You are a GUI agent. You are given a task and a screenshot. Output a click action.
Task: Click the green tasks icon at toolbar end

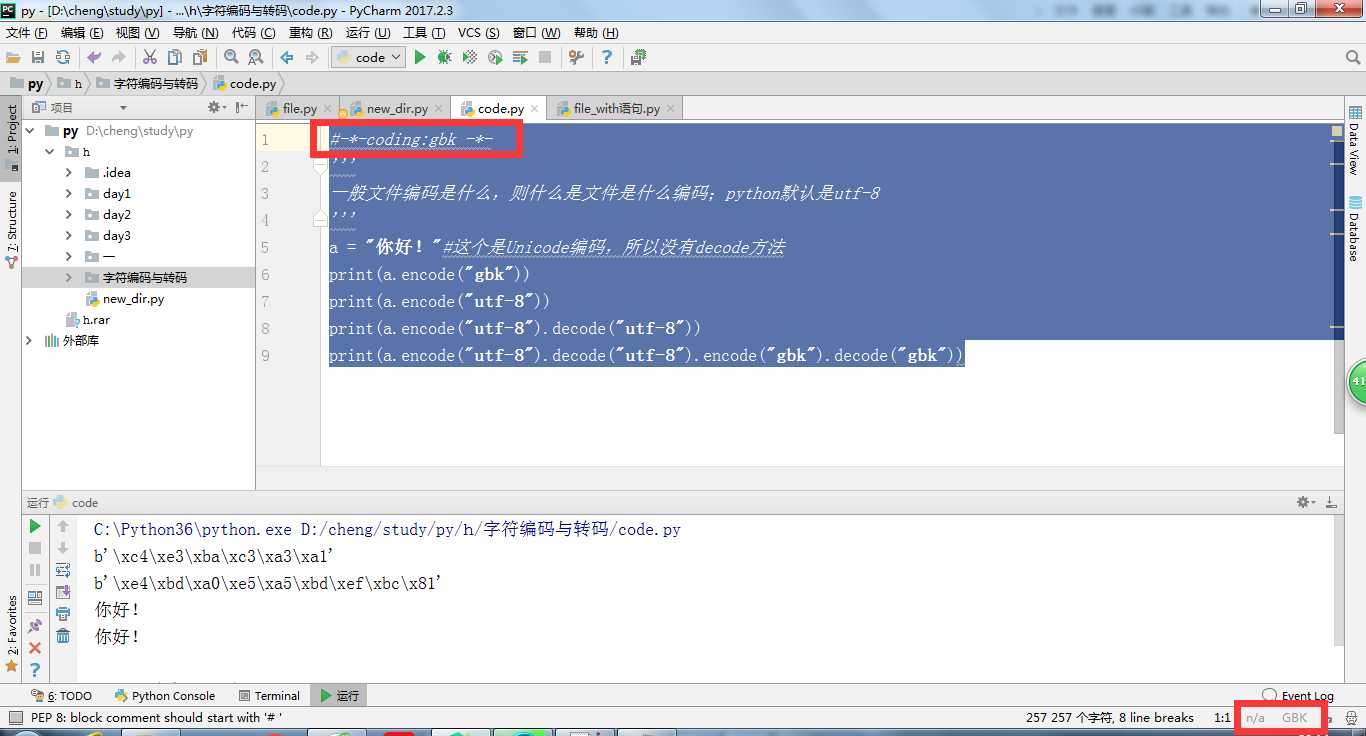tap(638, 57)
